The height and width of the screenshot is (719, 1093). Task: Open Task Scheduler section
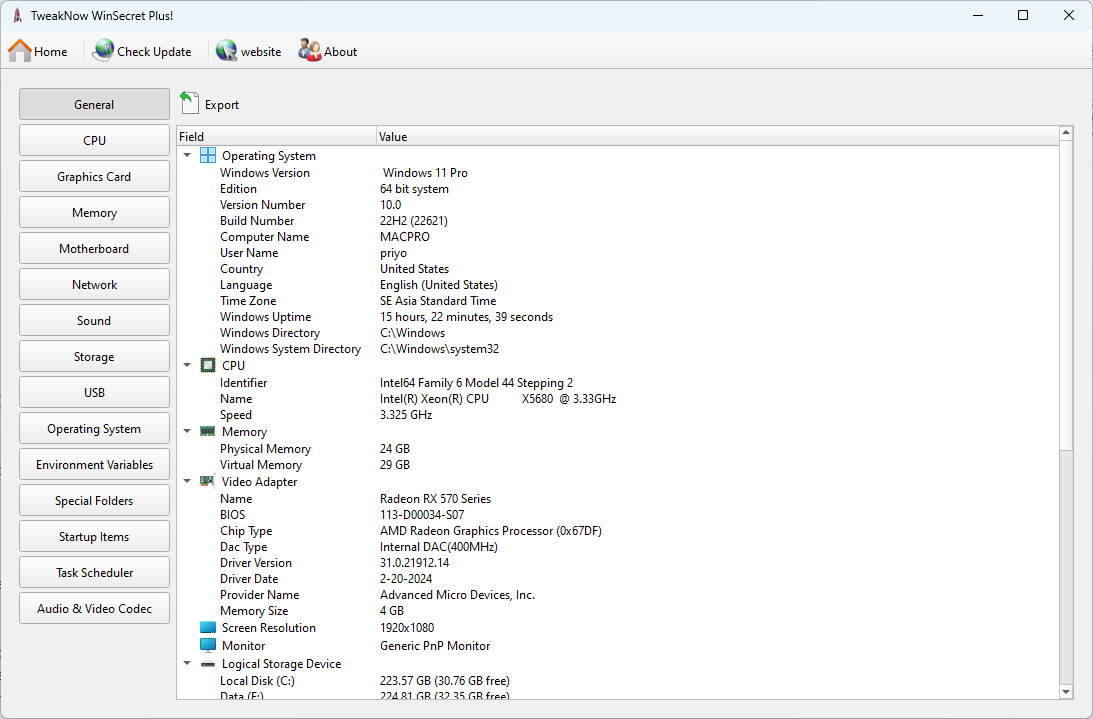click(x=94, y=573)
